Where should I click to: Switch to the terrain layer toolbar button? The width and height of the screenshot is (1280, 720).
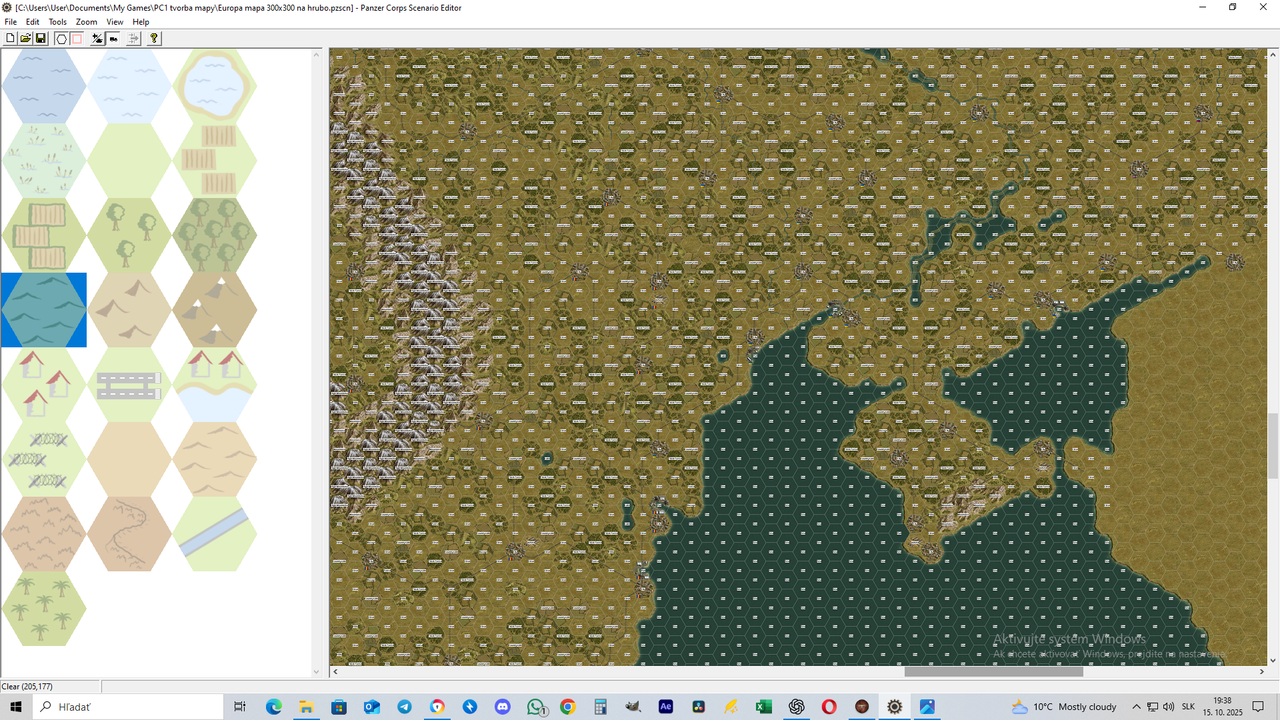(x=98, y=38)
